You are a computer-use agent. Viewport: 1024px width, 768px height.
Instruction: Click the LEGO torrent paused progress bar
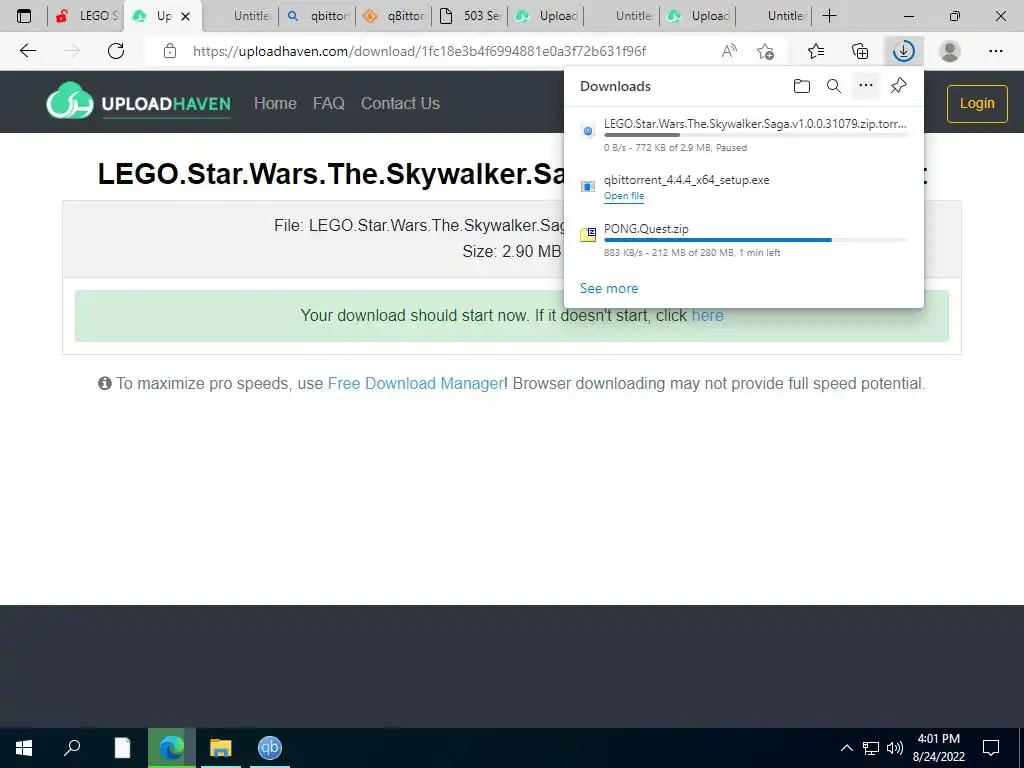(756, 135)
